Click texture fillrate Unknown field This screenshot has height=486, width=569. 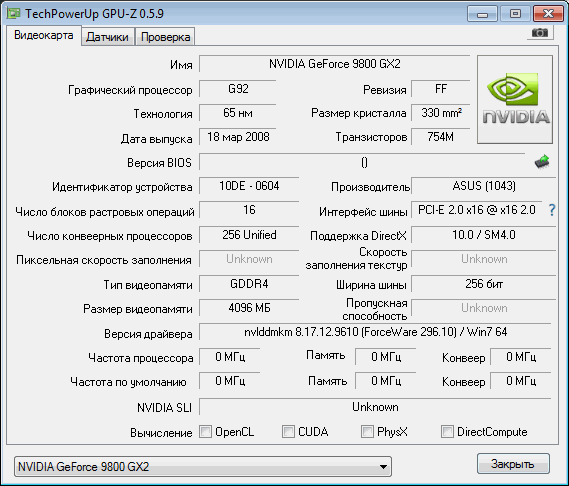pos(483,259)
